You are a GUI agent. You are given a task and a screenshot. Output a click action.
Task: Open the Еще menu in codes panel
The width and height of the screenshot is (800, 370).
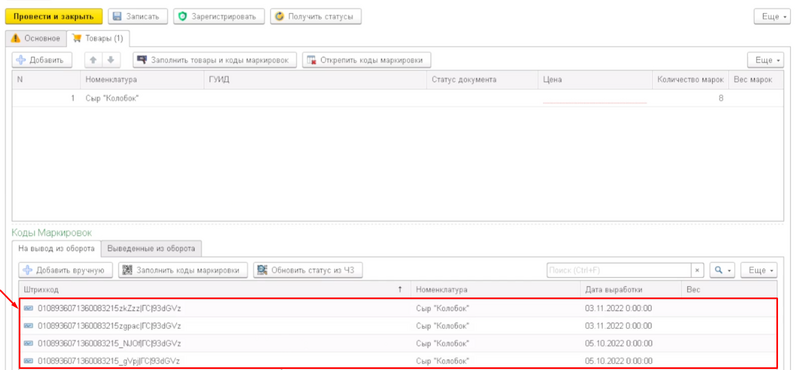(759, 270)
